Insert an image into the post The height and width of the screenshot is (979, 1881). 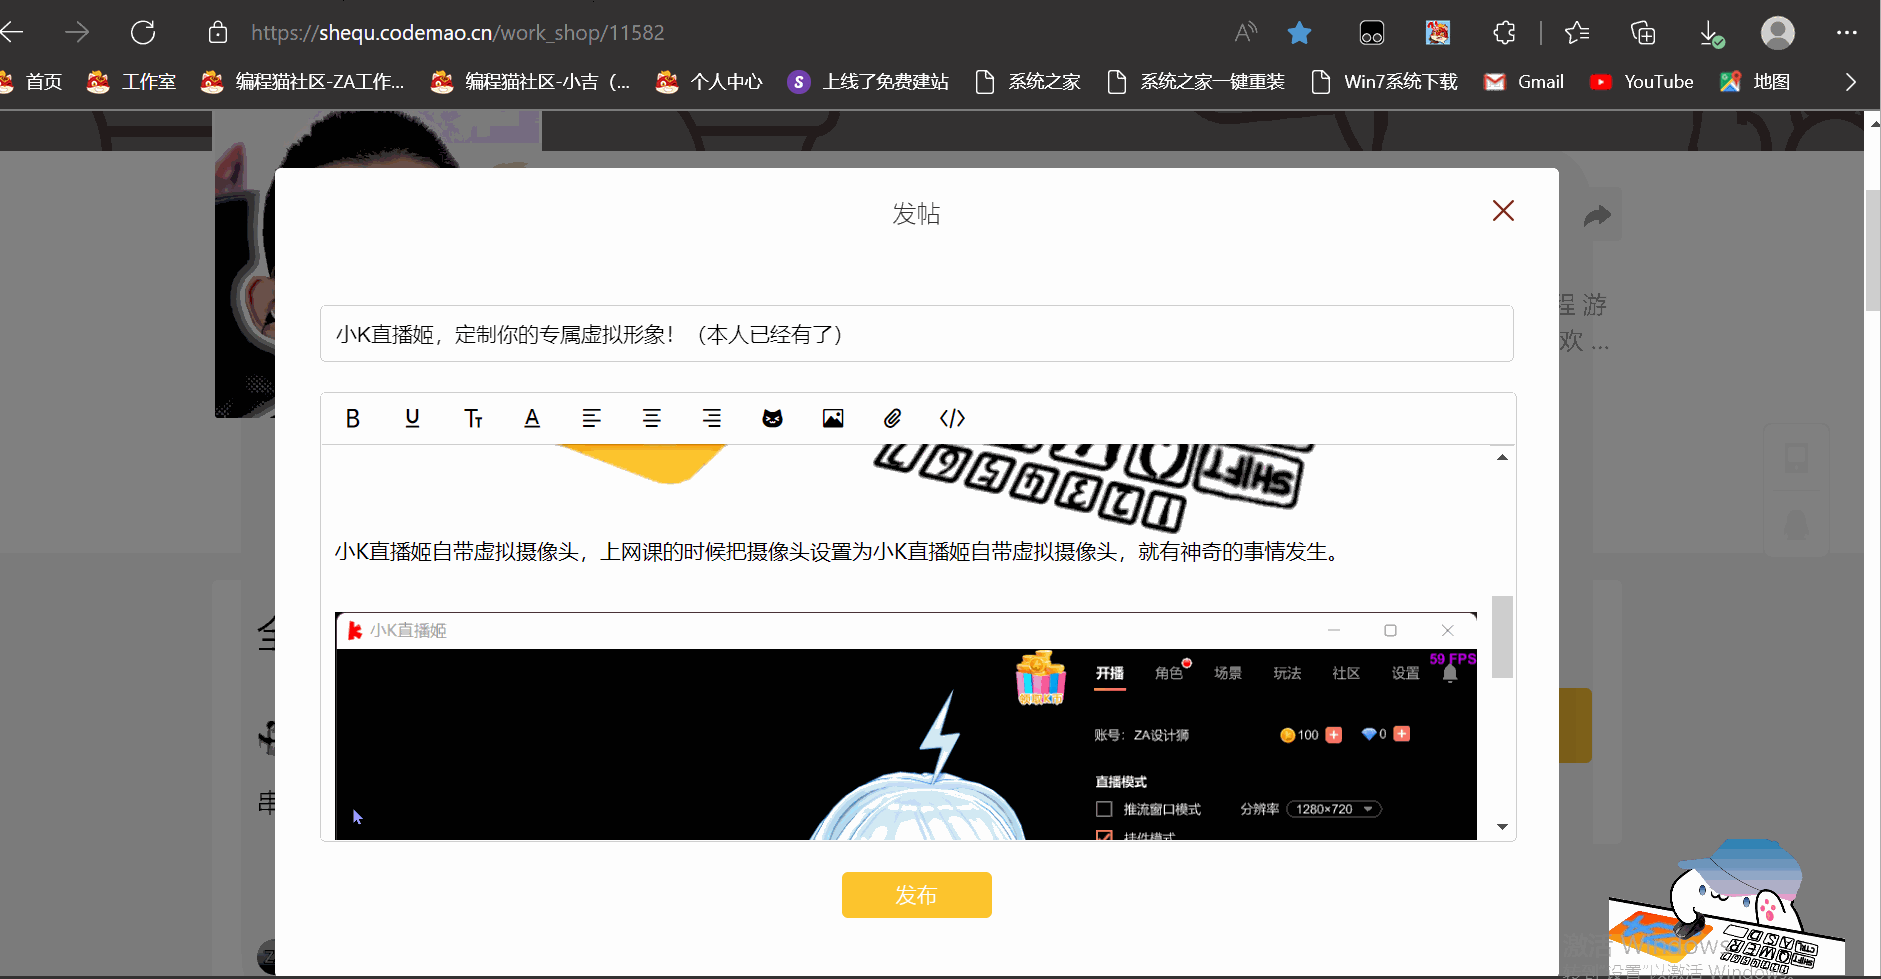[x=833, y=418]
